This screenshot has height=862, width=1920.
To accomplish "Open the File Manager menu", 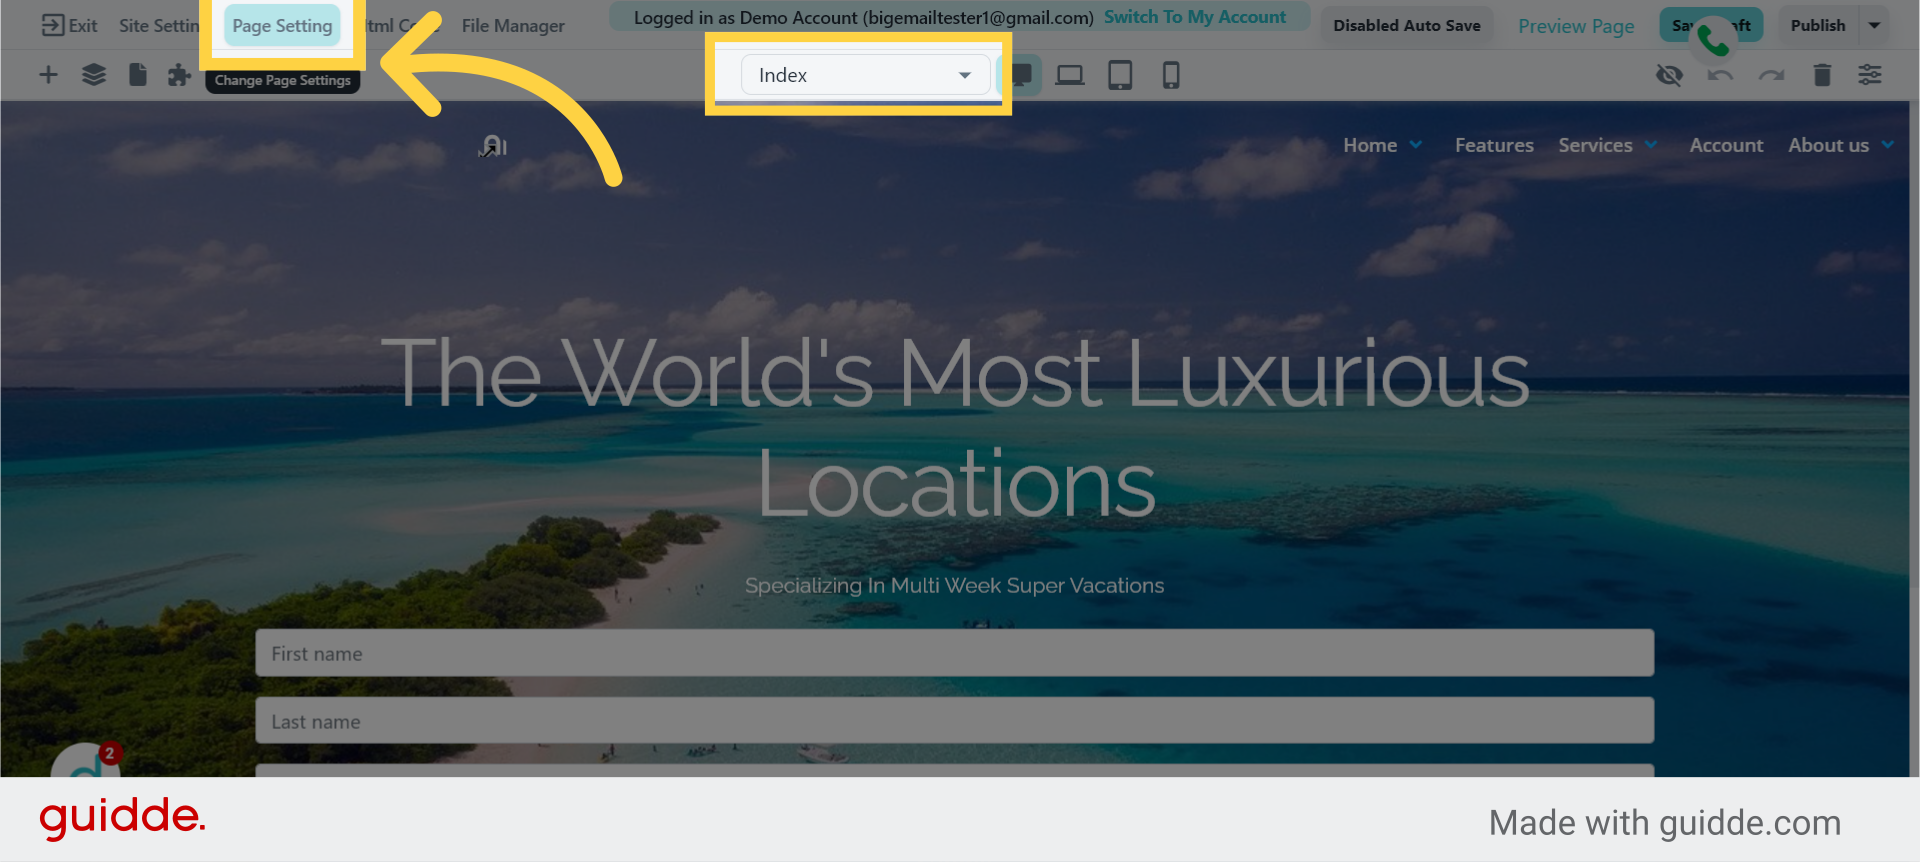I will point(513,26).
